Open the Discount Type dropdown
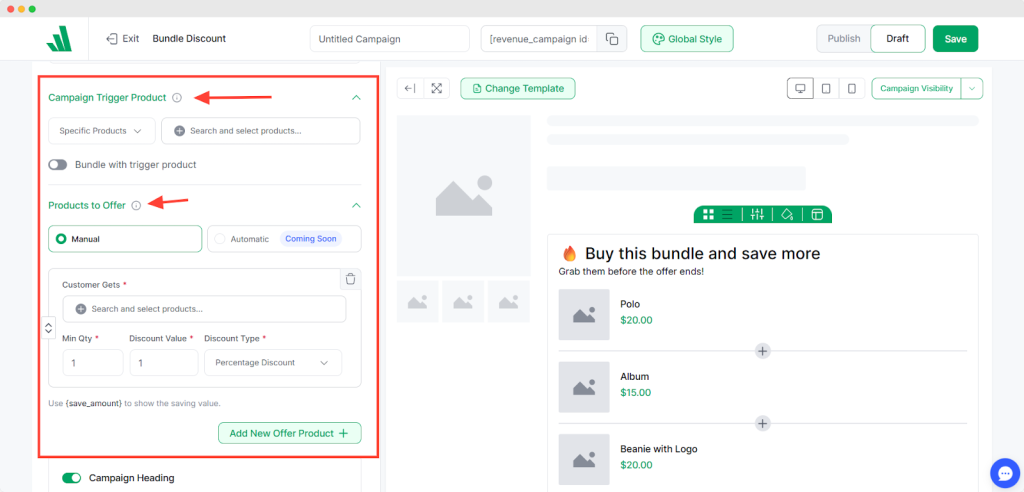The width and height of the screenshot is (1024, 492). pyautogui.click(x=272, y=363)
